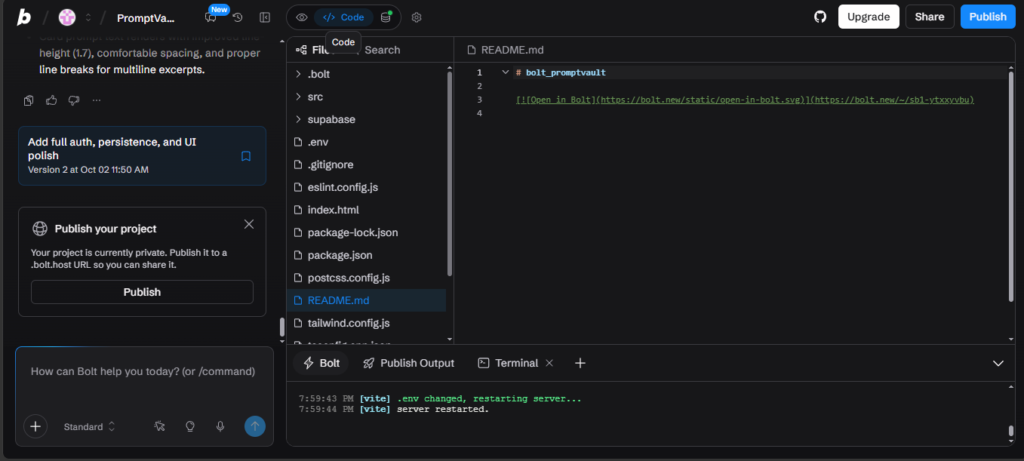Select the Code view toggle
The width and height of the screenshot is (1024, 461).
coord(344,18)
